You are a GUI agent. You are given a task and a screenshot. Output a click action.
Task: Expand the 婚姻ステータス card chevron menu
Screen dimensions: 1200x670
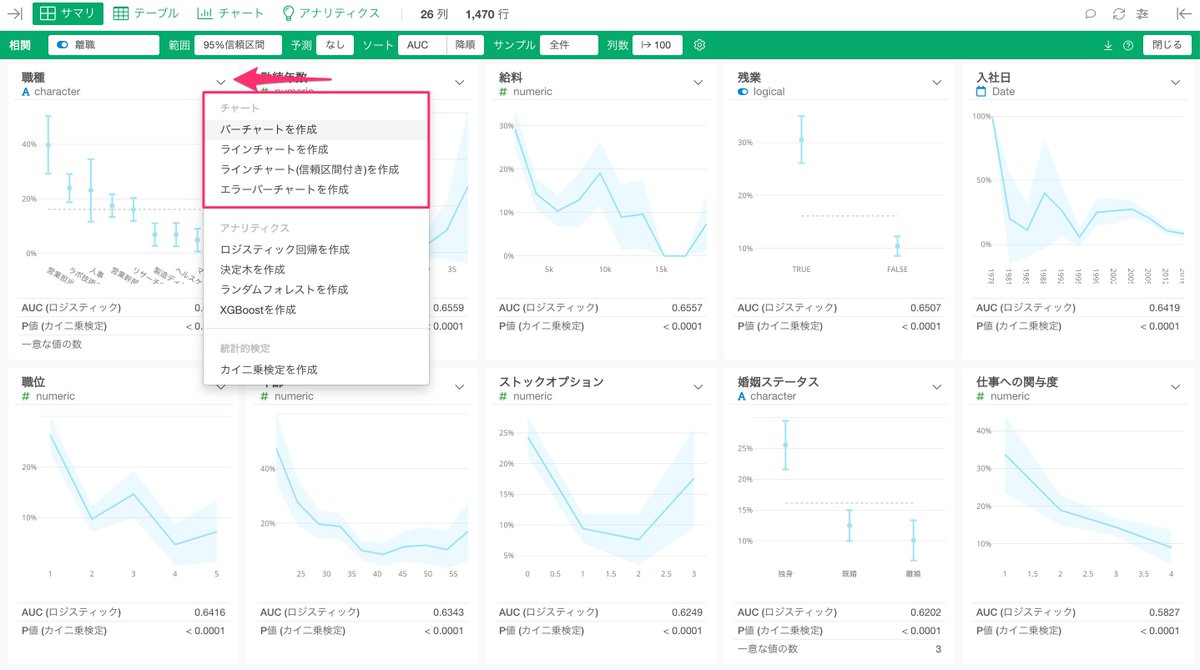click(937, 387)
